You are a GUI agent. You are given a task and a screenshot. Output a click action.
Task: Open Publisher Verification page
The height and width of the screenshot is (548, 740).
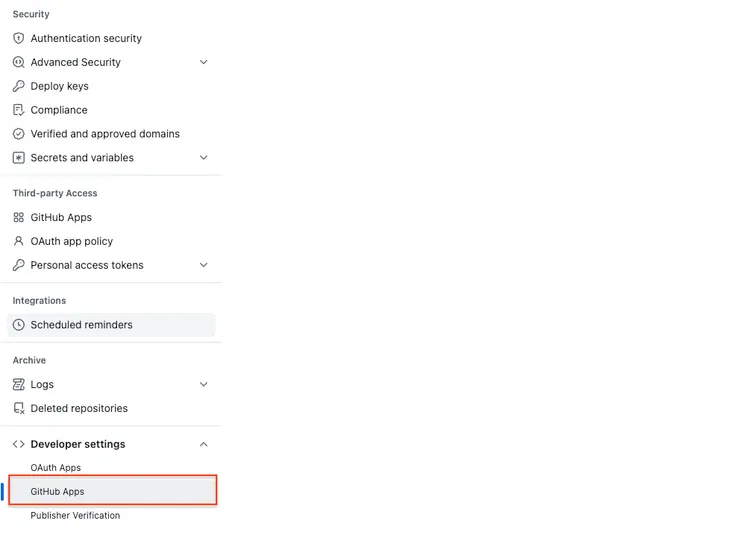point(75,516)
